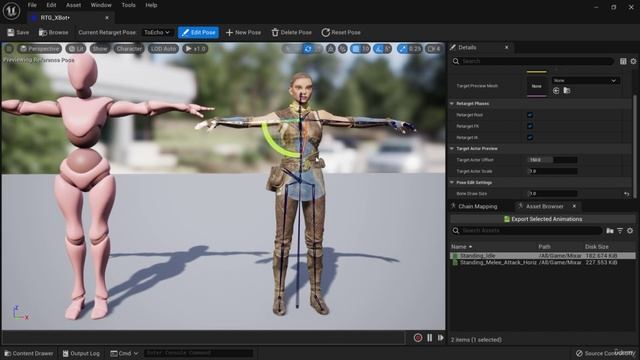
Task: Click the Target Actor Offset value slider
Action: pos(552,160)
